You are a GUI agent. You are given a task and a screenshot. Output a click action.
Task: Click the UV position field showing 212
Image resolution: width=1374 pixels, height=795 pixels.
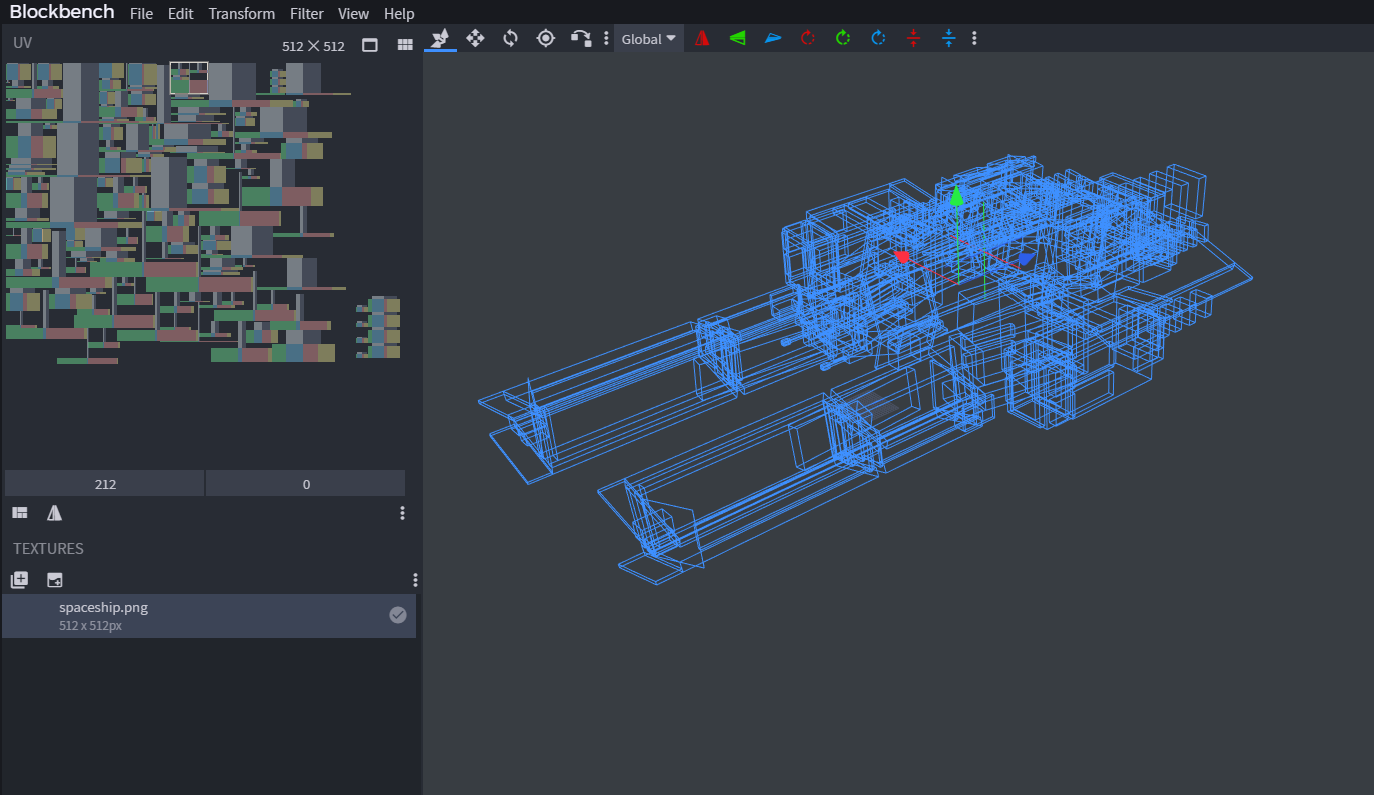pyautogui.click(x=105, y=484)
